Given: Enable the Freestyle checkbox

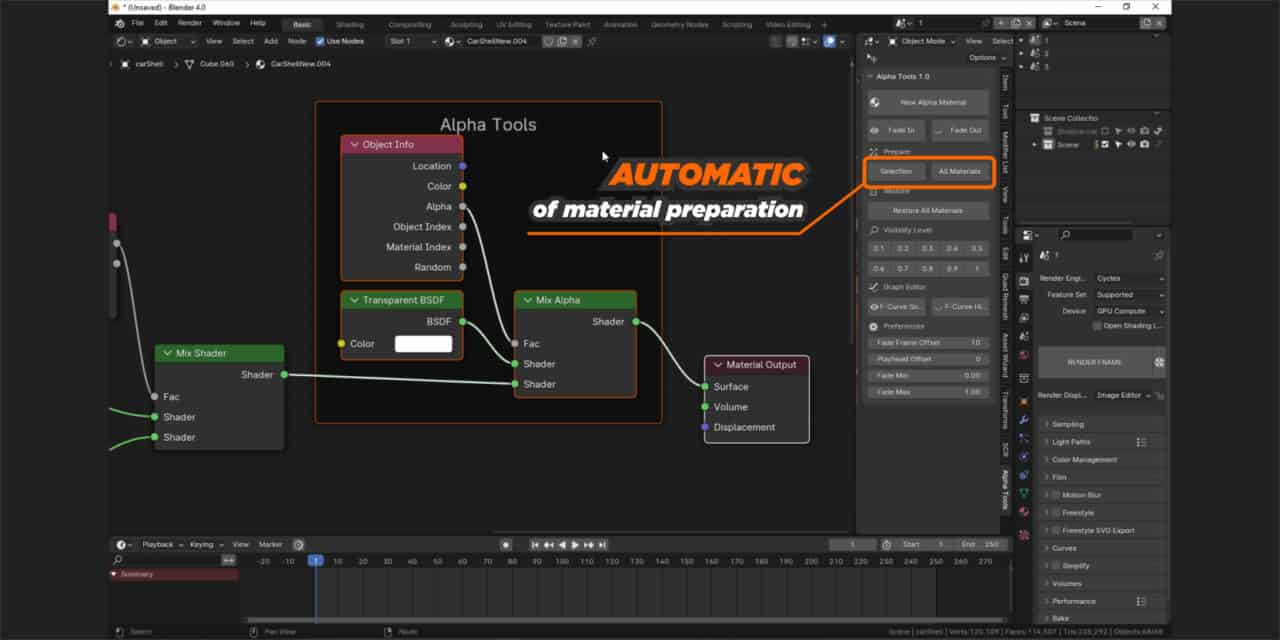Looking at the screenshot, I should pos(1056,513).
